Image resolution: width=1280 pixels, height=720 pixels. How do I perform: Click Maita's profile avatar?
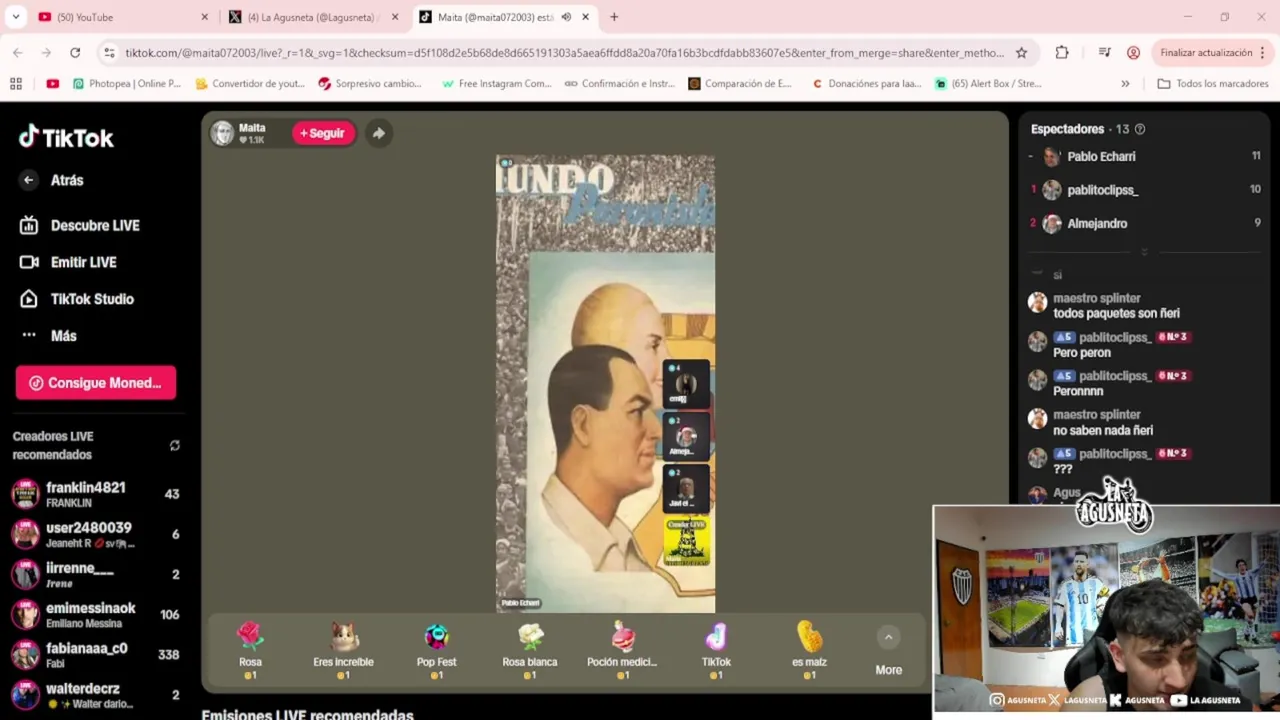click(222, 133)
